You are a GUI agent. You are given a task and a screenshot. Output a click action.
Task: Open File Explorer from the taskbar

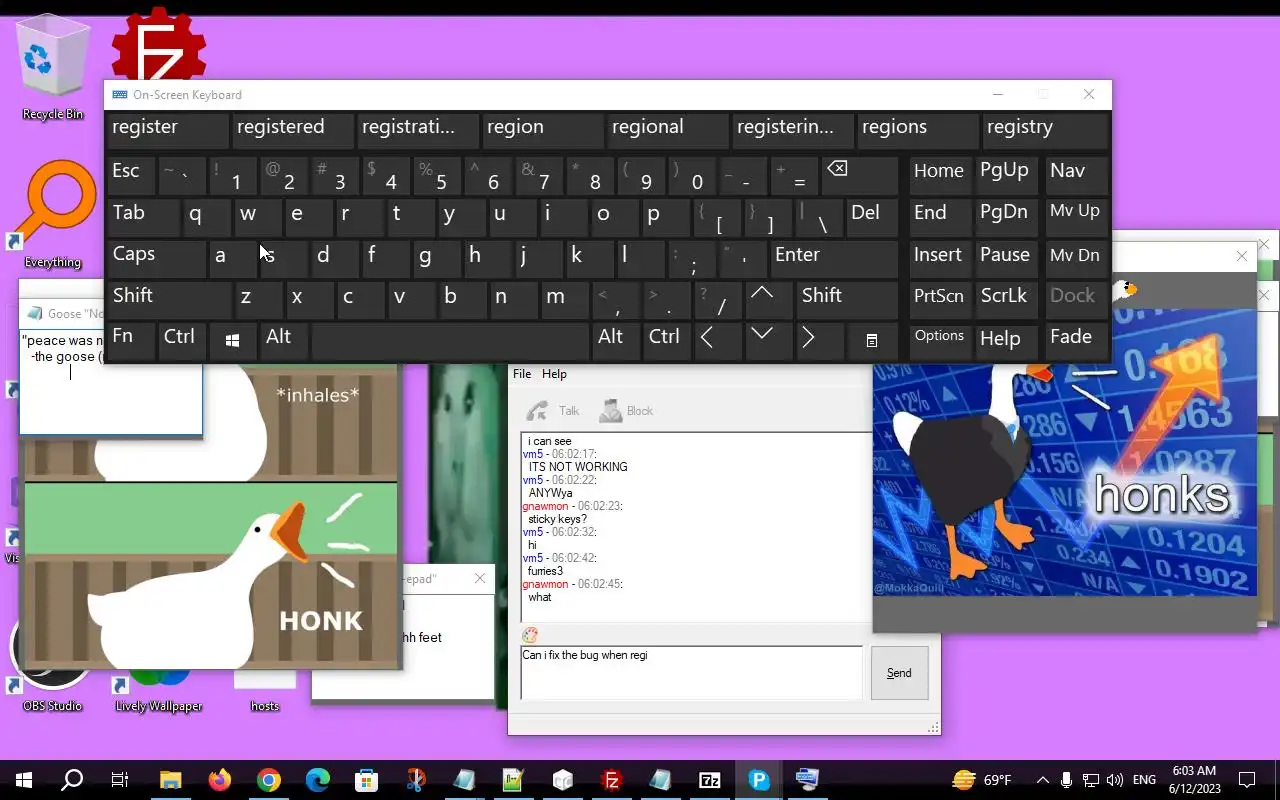[170, 780]
